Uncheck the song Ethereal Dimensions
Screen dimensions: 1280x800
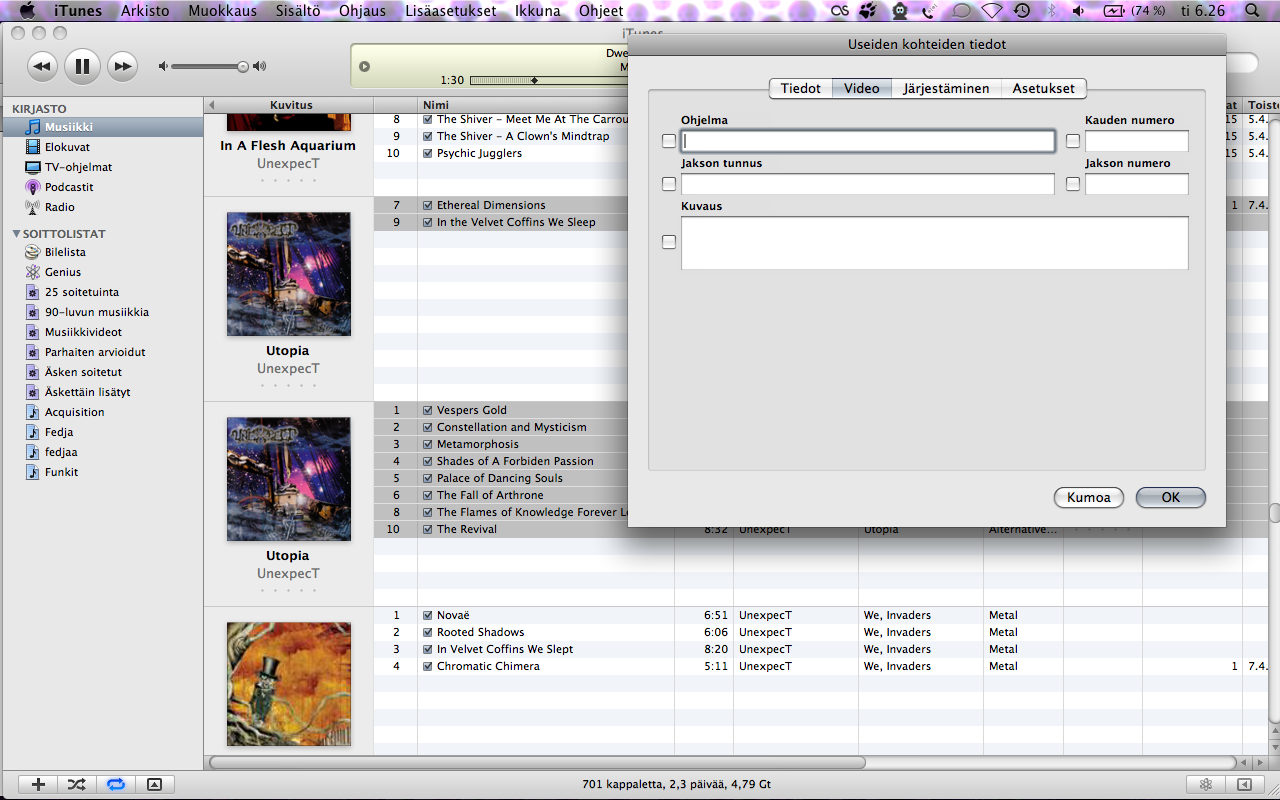coord(428,205)
